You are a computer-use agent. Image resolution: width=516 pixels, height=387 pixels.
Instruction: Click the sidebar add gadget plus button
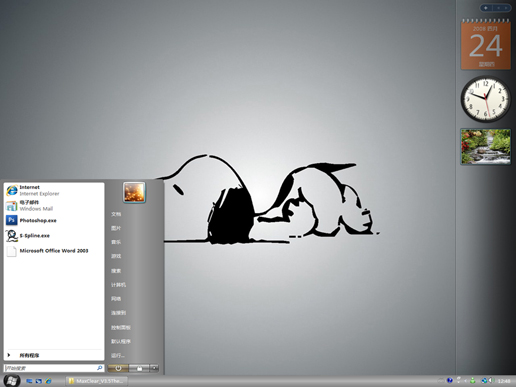click(486, 8)
